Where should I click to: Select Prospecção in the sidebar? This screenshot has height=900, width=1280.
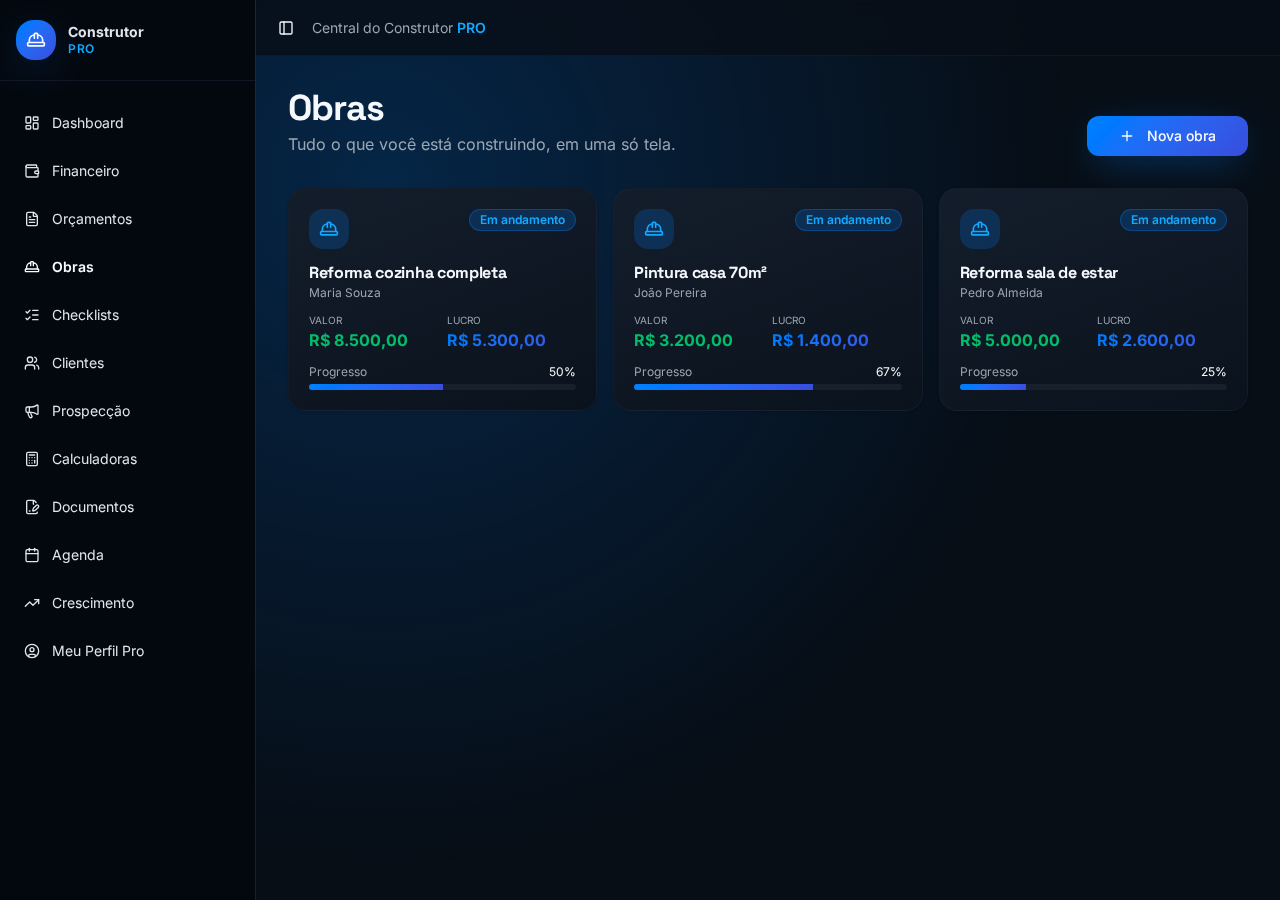coord(127,411)
